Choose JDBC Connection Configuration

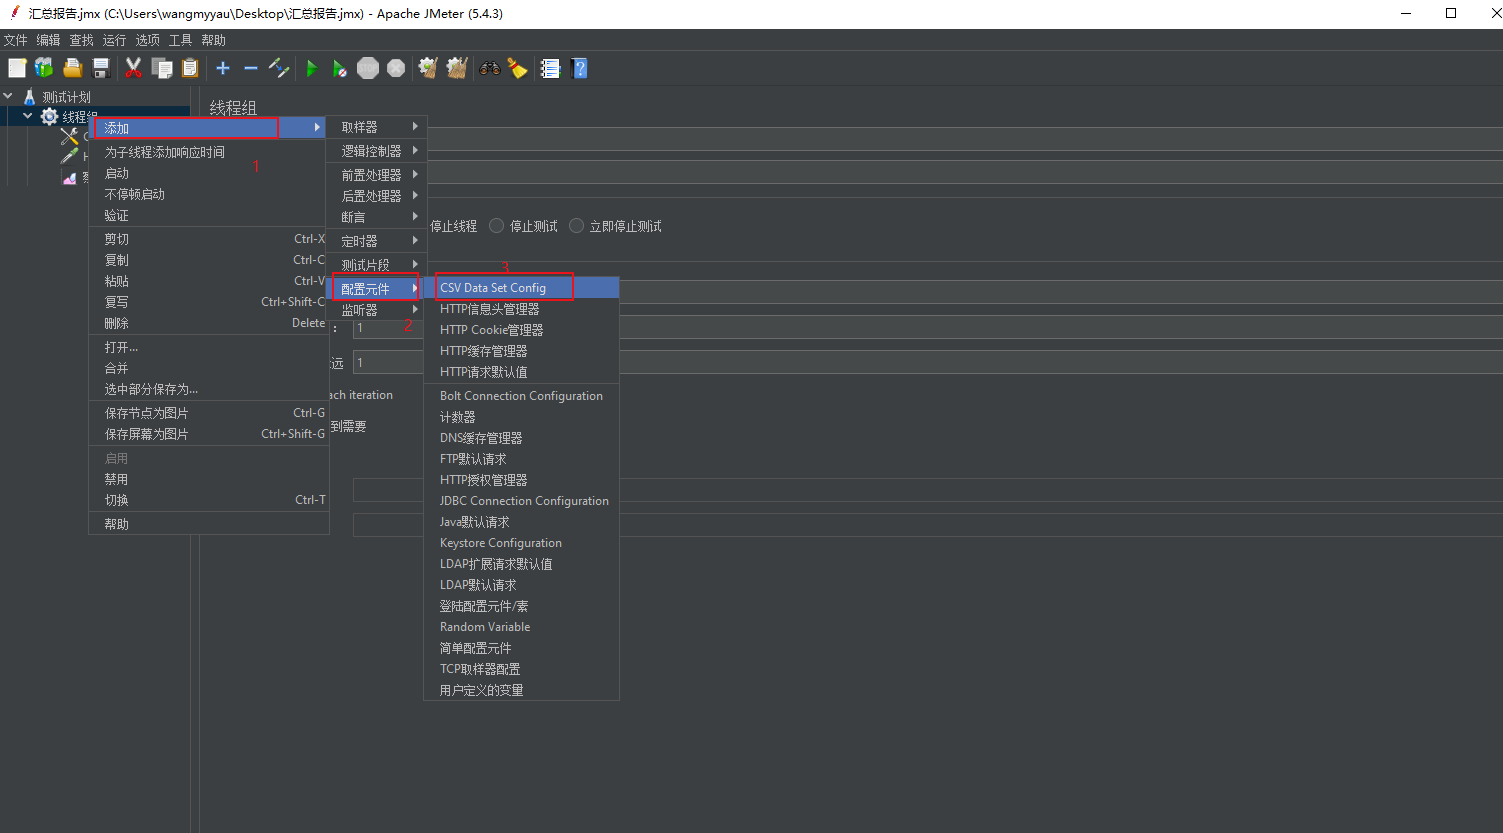521,501
